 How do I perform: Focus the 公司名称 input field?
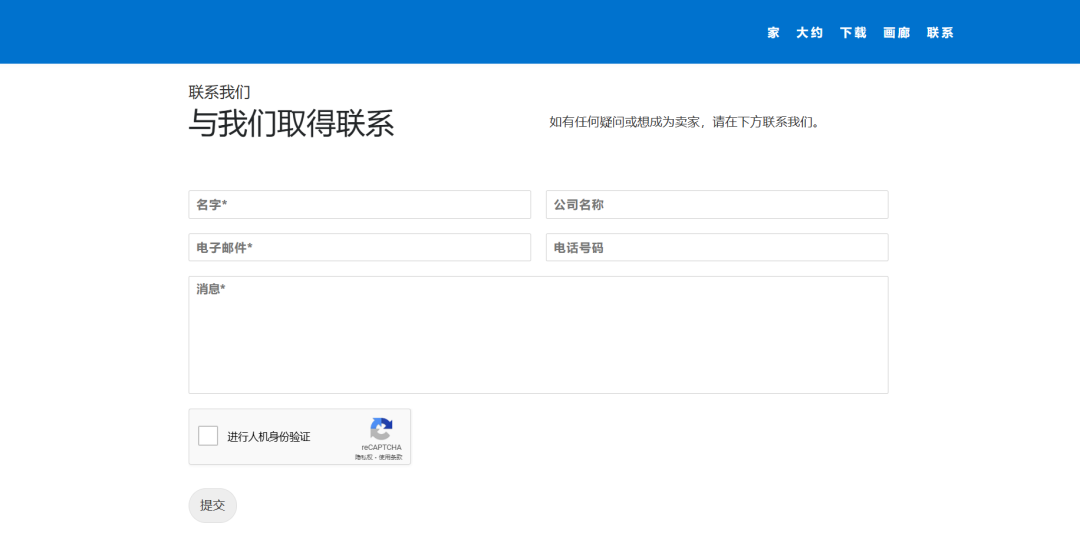(717, 204)
